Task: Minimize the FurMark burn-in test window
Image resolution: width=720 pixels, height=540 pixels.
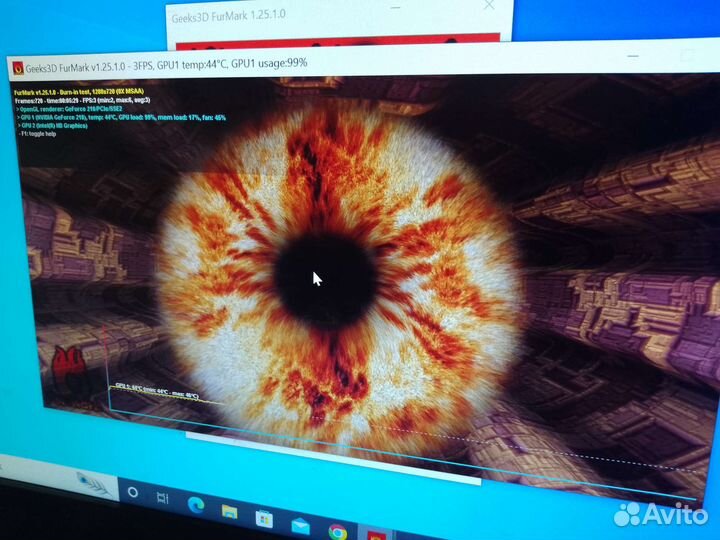Action: pos(633,56)
